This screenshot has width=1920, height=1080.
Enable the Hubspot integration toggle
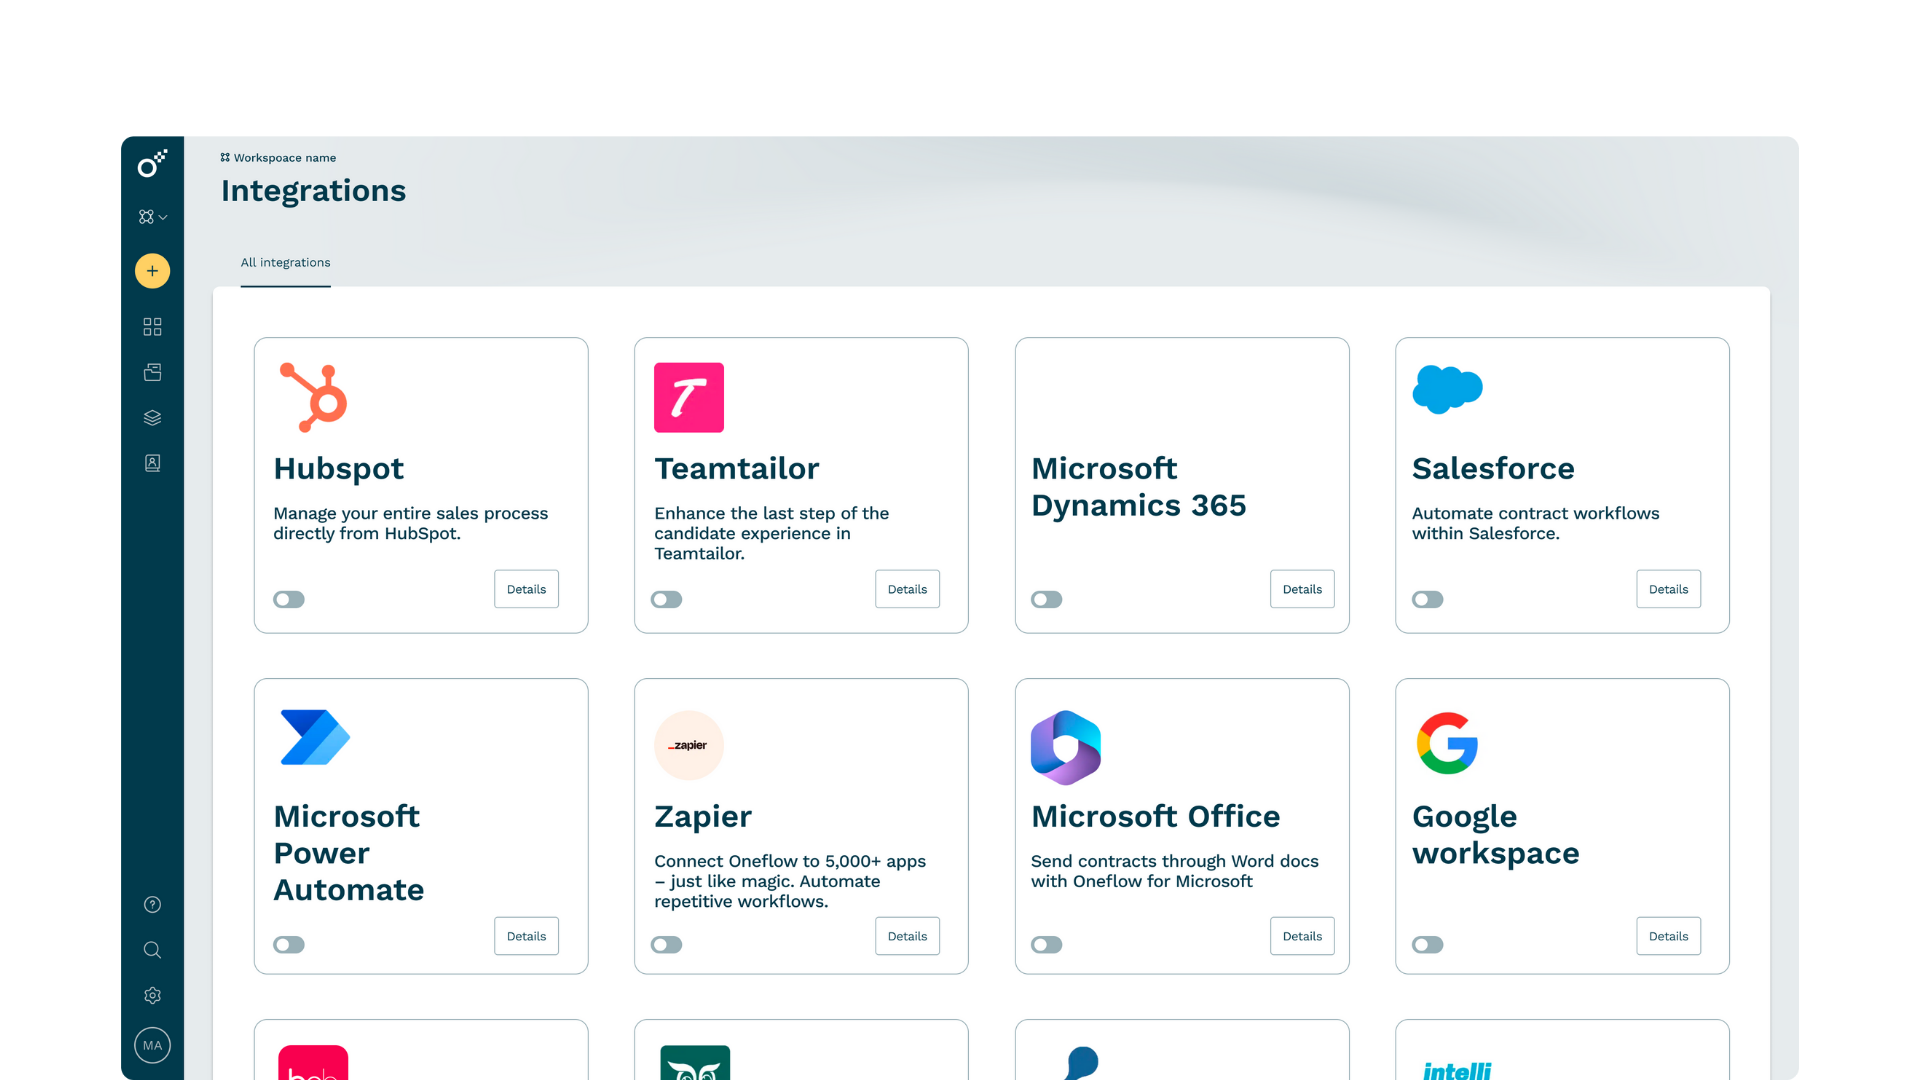tap(289, 600)
